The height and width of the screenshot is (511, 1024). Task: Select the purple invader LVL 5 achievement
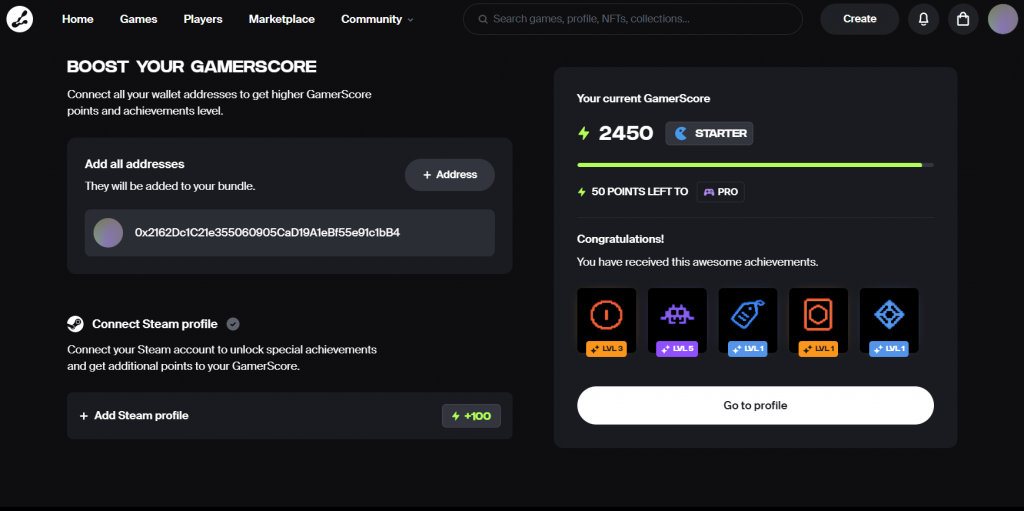(677, 321)
